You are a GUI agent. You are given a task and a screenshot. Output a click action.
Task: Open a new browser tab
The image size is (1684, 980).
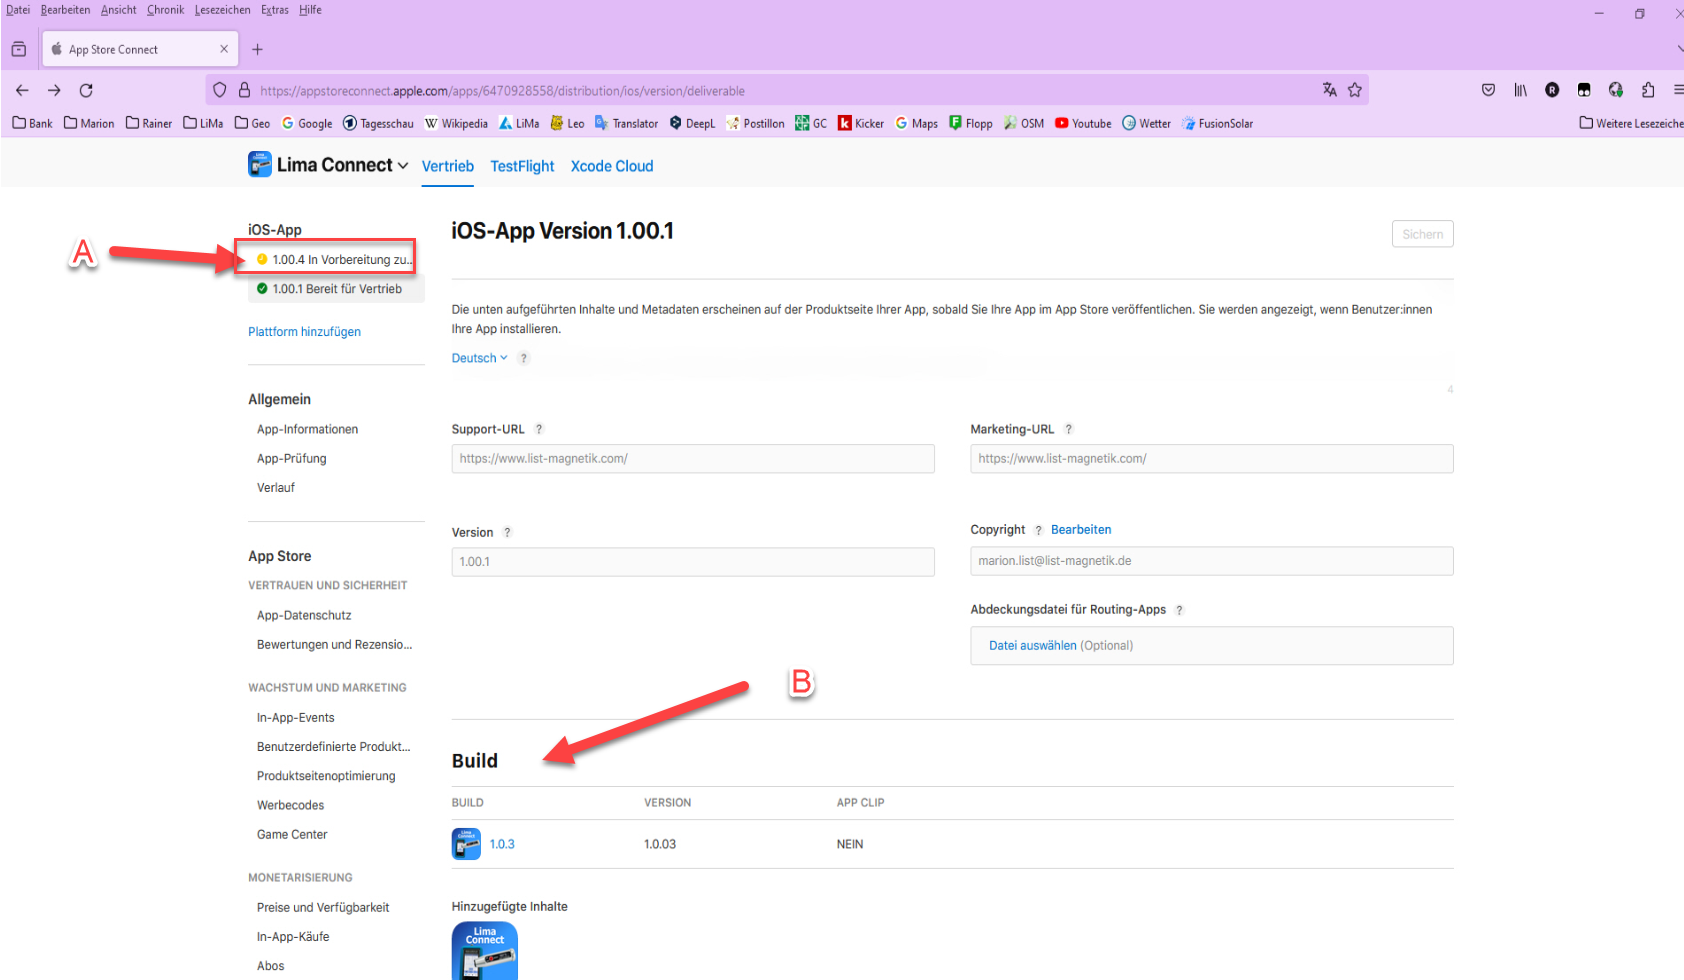coord(257,49)
